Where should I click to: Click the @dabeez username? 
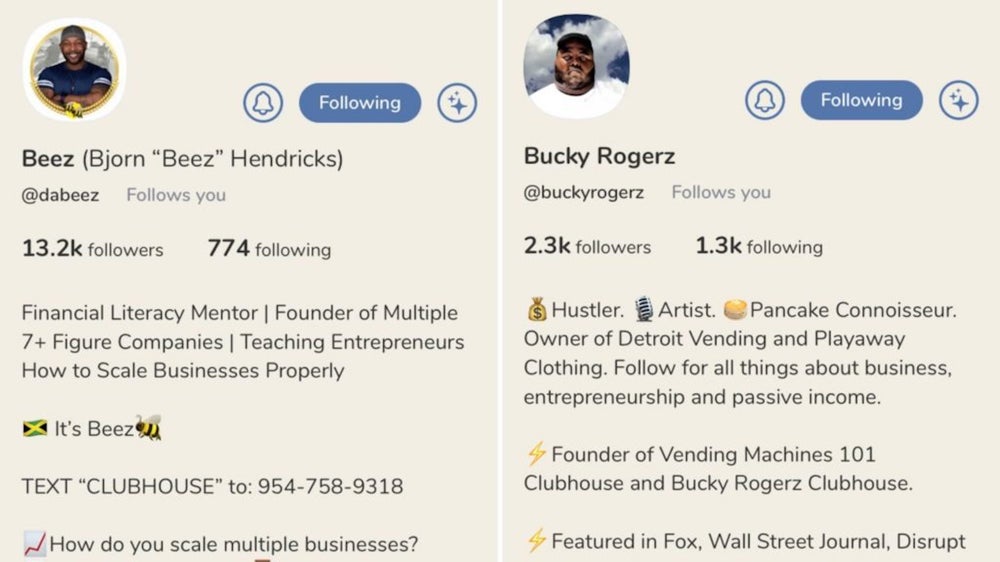tap(60, 195)
